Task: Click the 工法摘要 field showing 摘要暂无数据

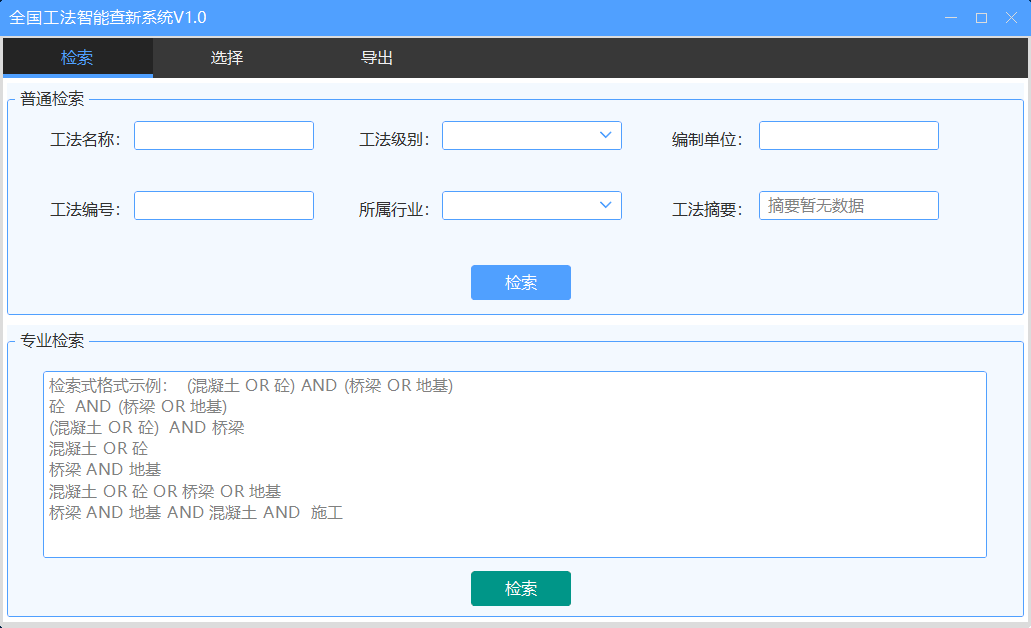Action: pyautogui.click(x=848, y=206)
